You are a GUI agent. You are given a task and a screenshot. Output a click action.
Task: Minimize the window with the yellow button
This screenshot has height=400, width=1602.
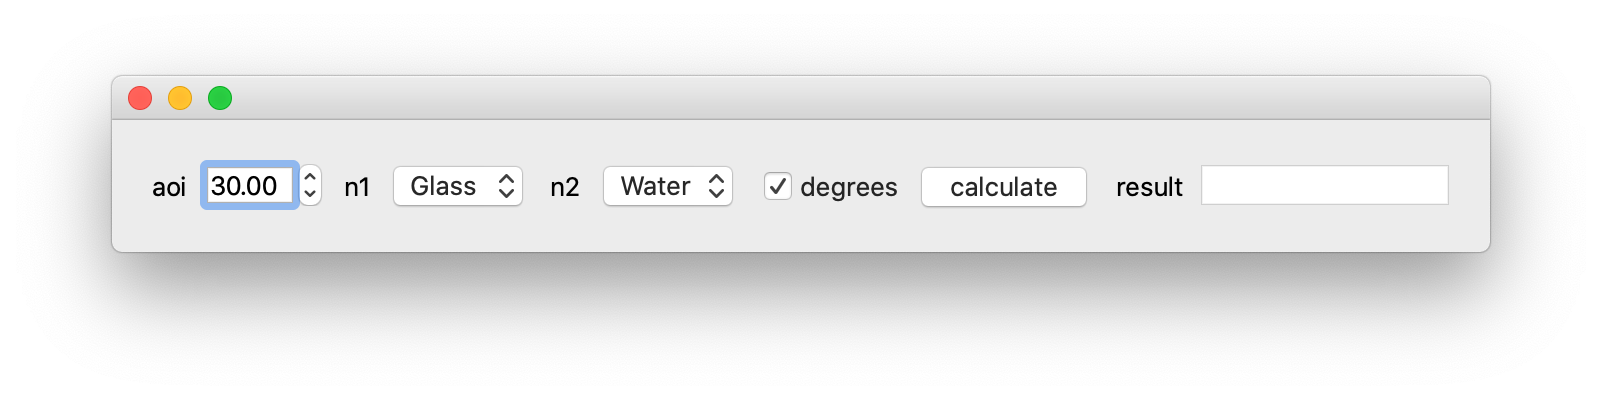click(x=180, y=98)
